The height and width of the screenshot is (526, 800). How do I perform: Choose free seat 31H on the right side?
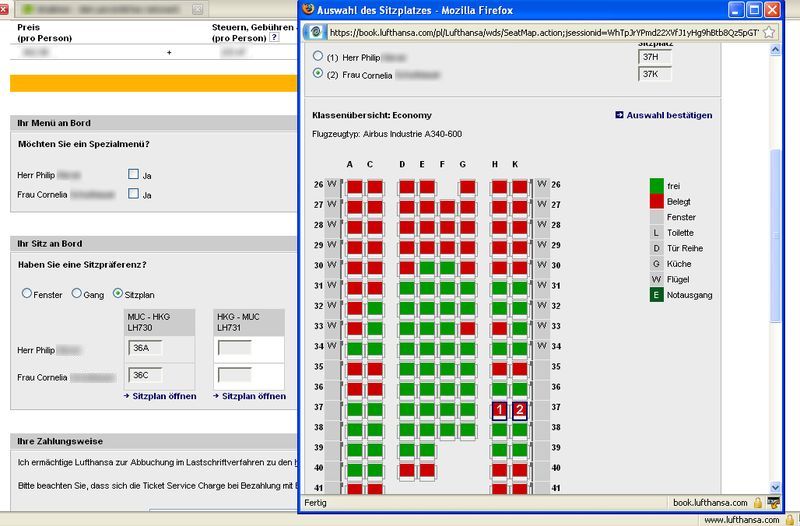pos(499,288)
